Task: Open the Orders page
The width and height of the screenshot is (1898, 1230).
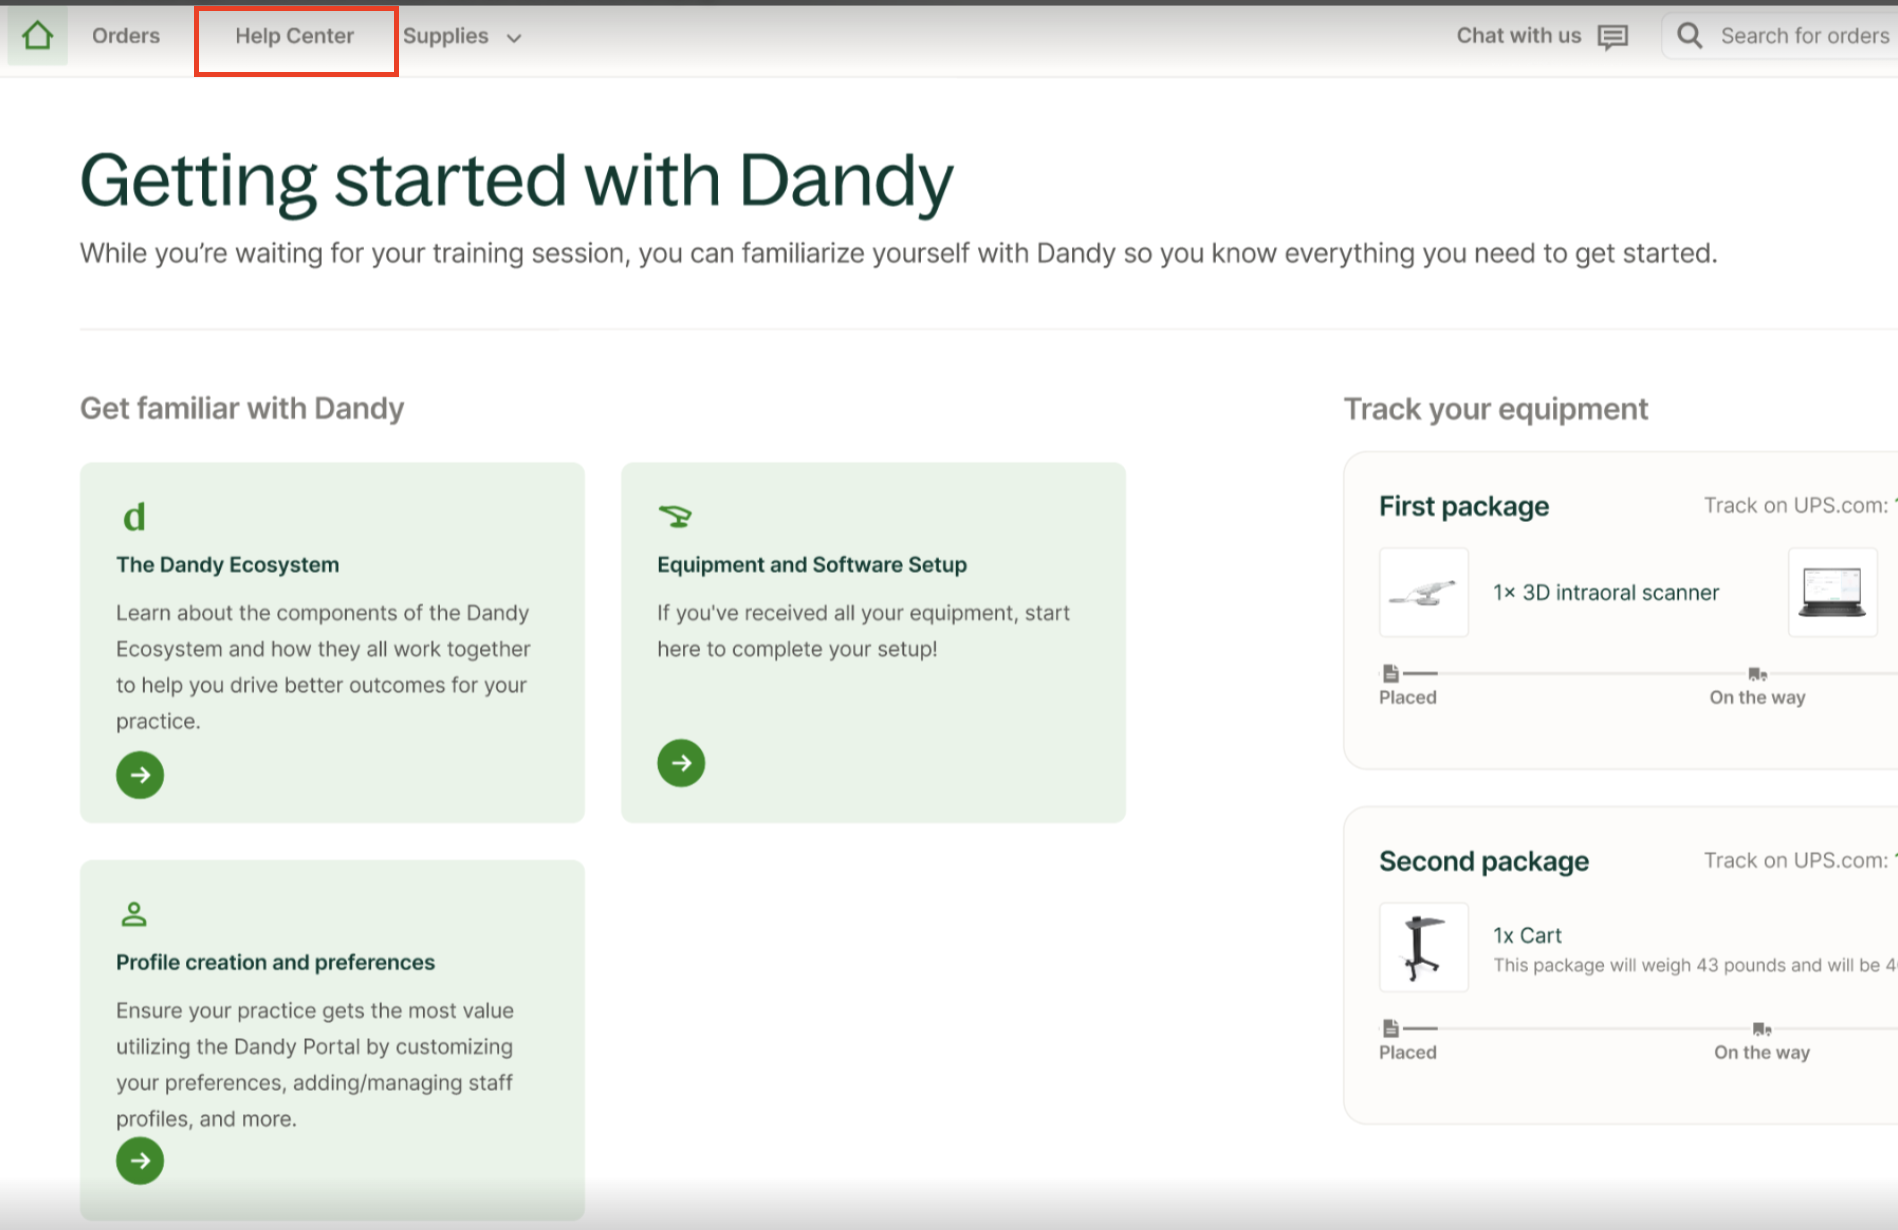Action: click(126, 36)
